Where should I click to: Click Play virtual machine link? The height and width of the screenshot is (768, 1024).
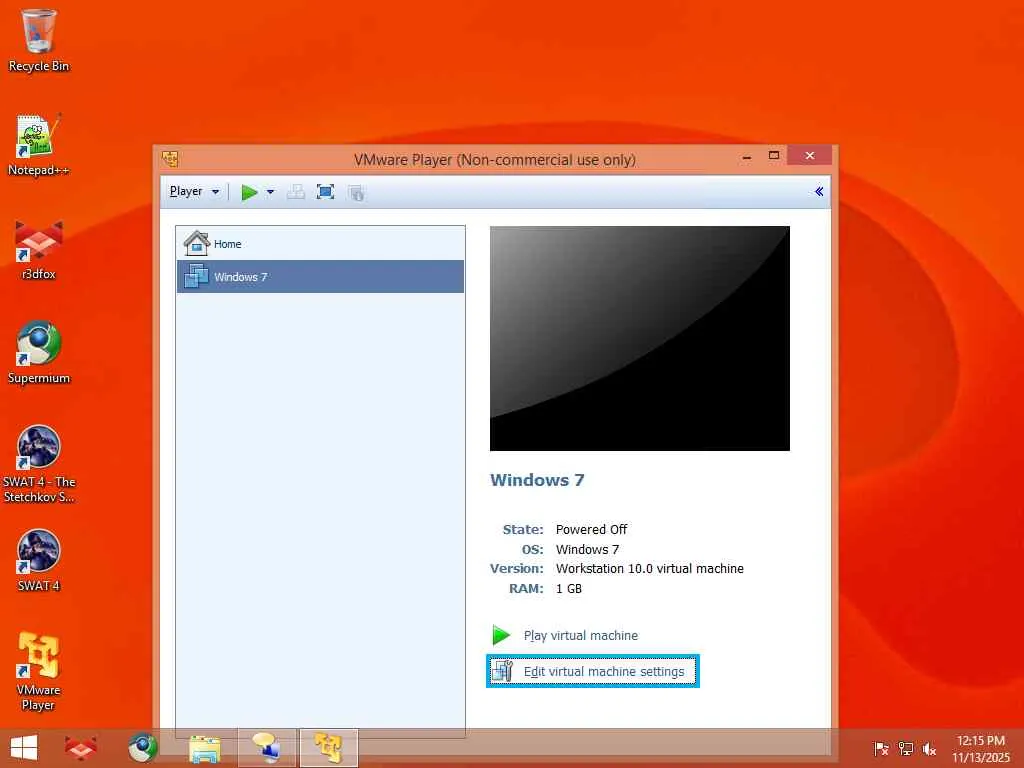581,635
